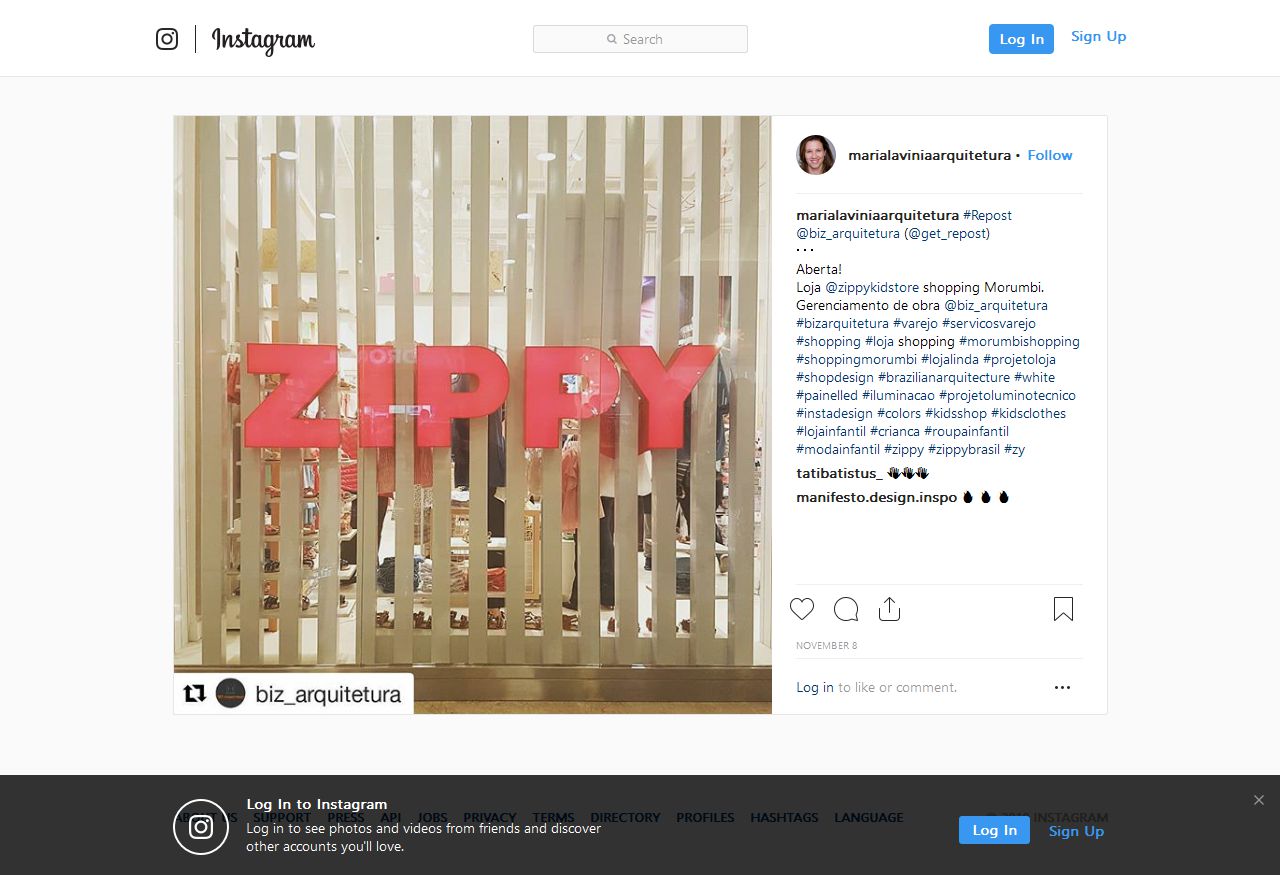Click the ZIPPY storefront photo

tap(473, 415)
